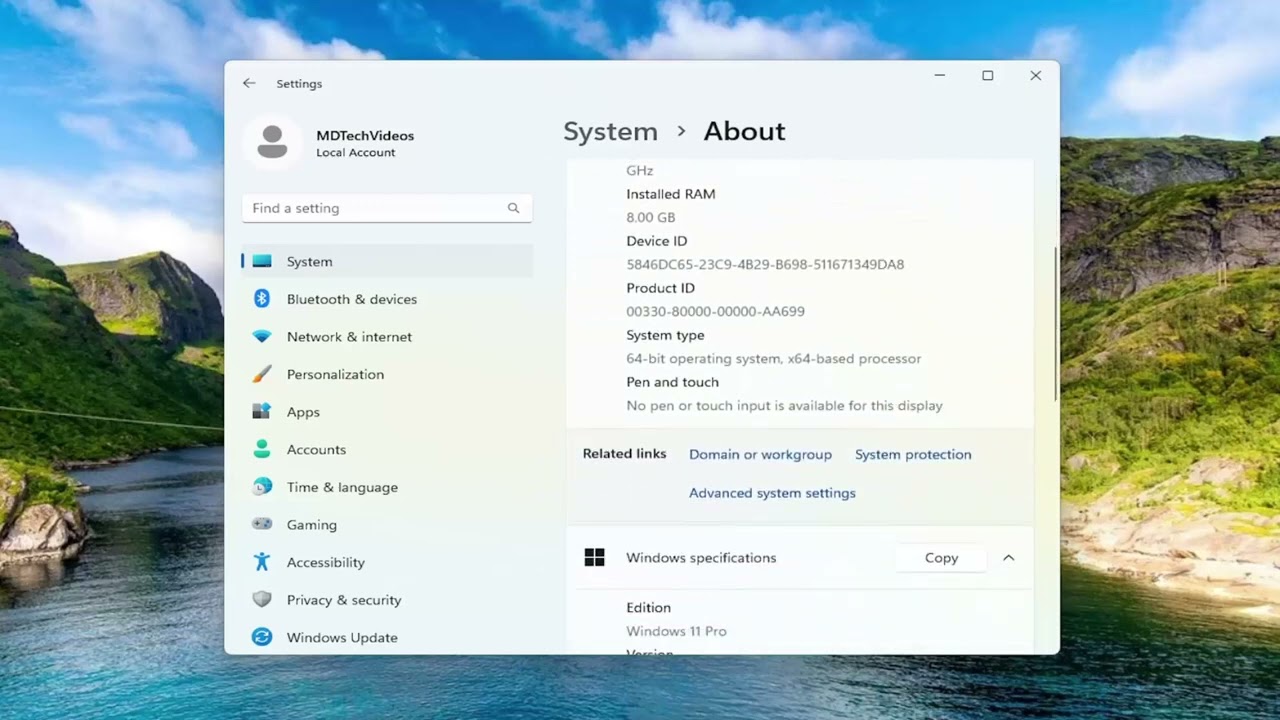Click the Installed RAM label
The height and width of the screenshot is (720, 1280).
pos(670,194)
